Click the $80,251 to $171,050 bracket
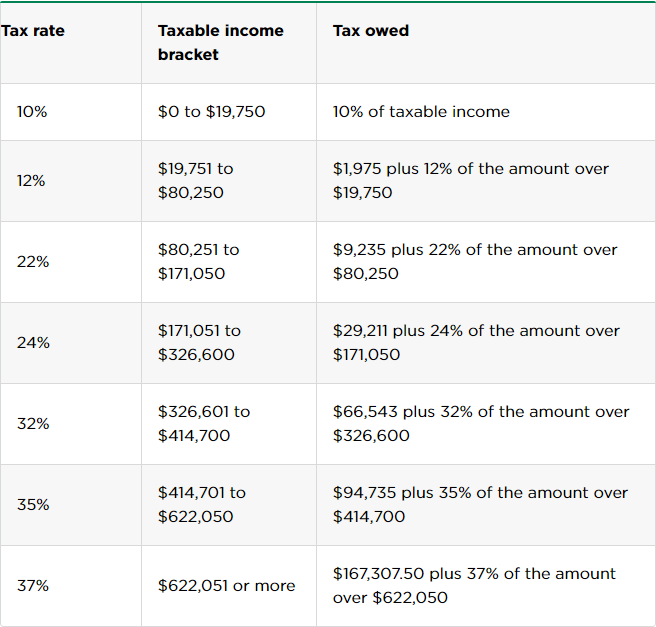 click(x=198, y=262)
